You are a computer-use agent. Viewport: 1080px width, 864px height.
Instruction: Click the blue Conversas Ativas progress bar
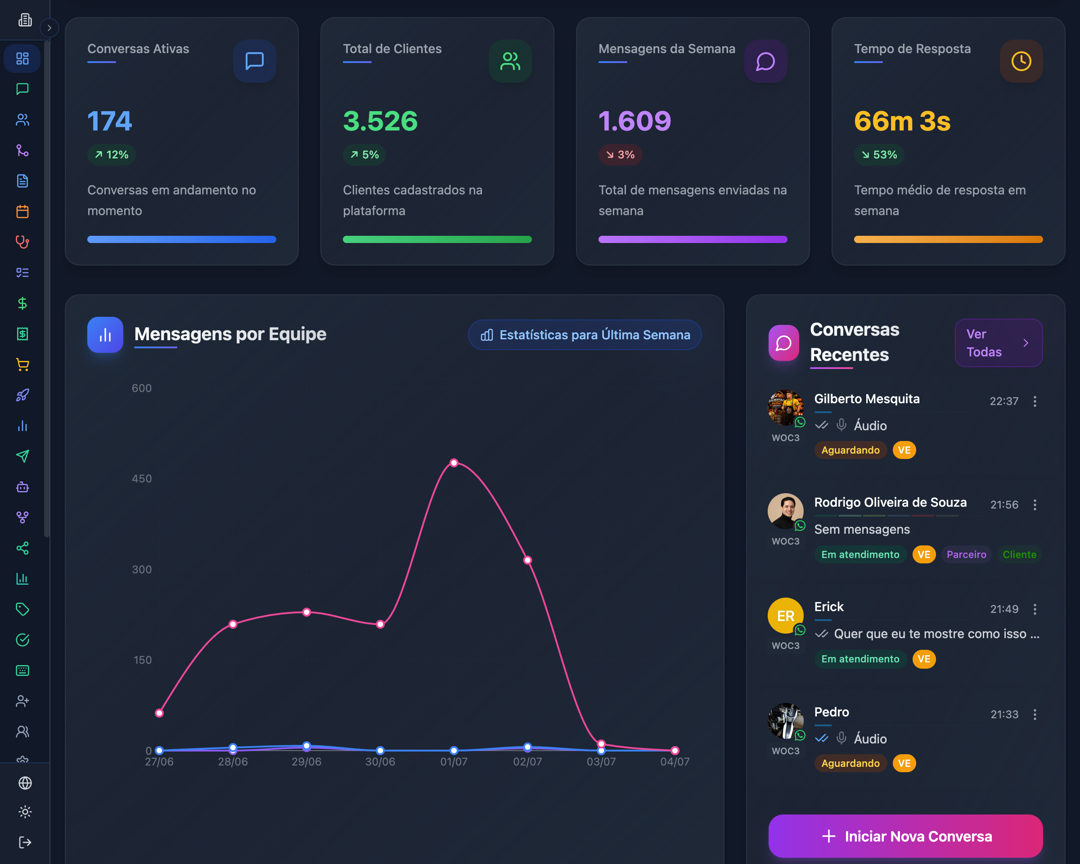click(182, 240)
